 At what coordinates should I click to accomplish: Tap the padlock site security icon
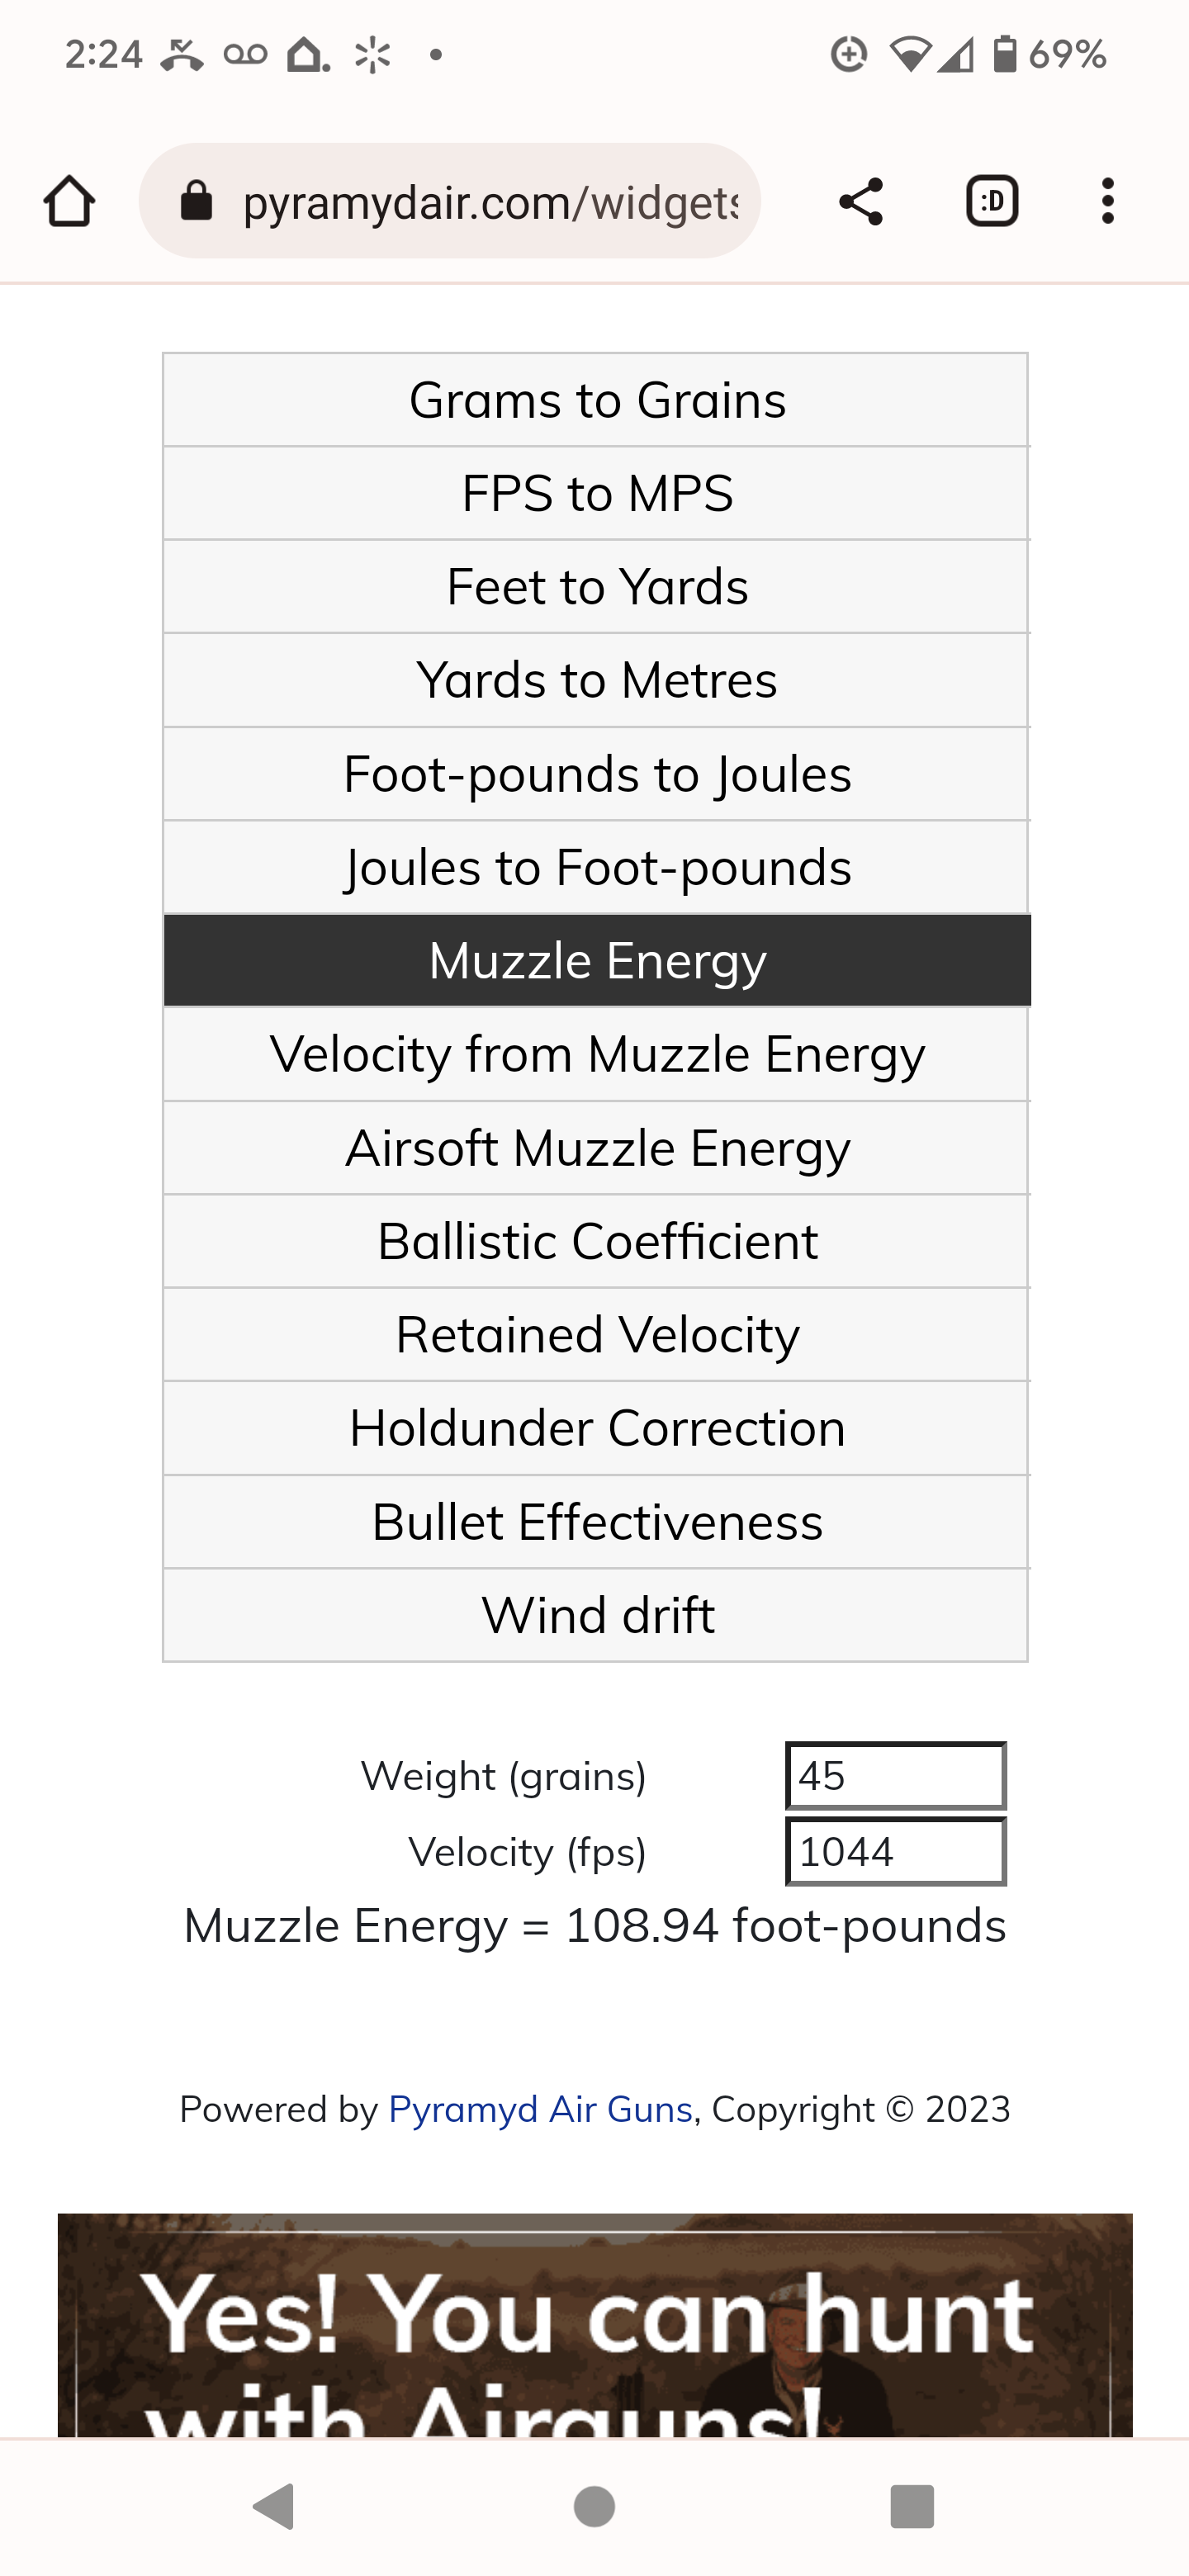click(196, 201)
